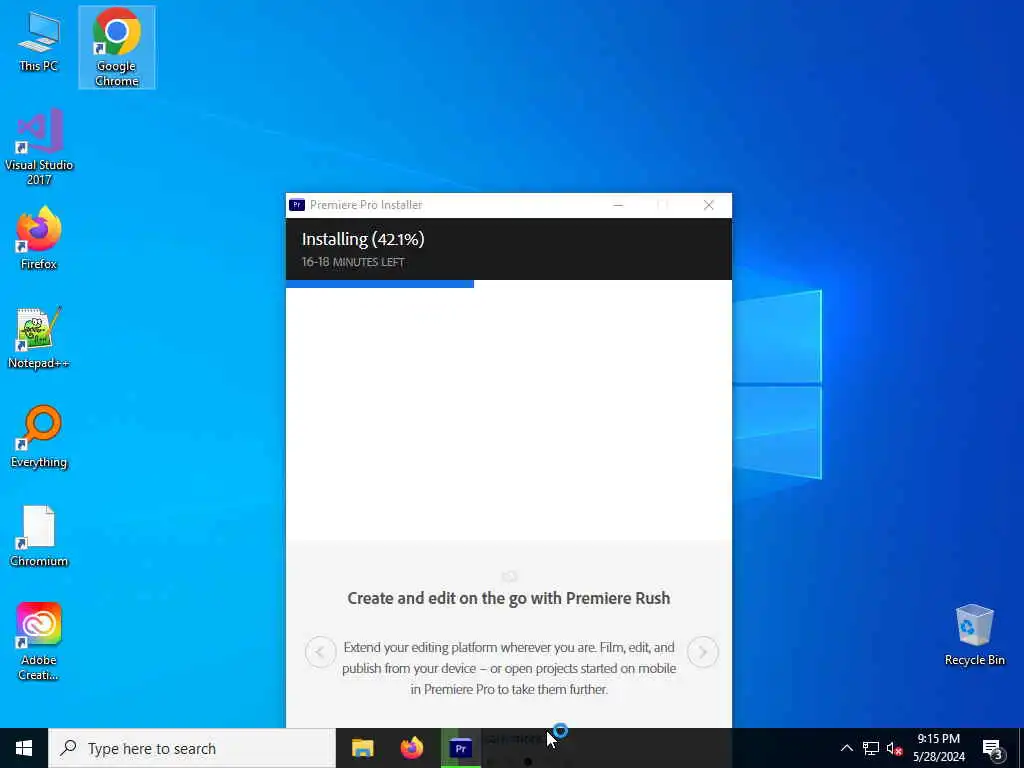This screenshot has width=1024, height=768.
Task: Select the Adobe Creative Cloud shortcut
Action: (x=39, y=642)
